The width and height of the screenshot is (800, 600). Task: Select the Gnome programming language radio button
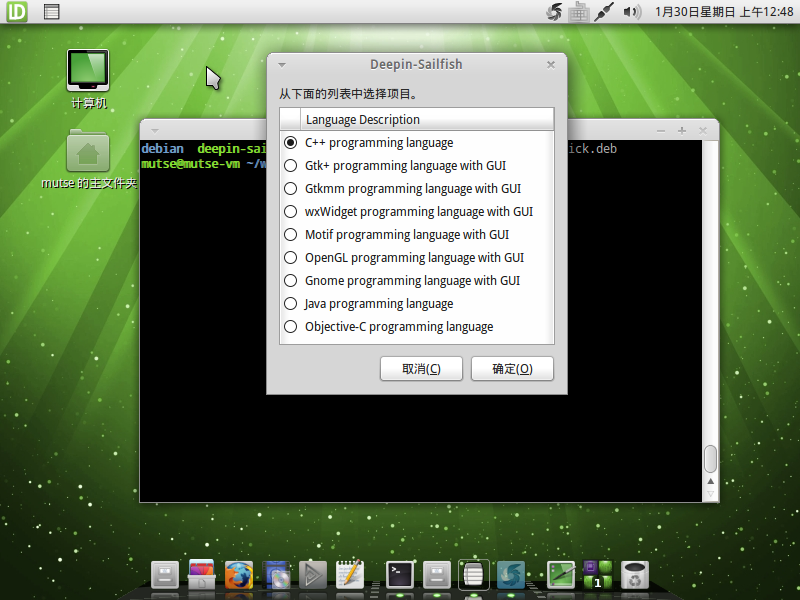point(290,280)
